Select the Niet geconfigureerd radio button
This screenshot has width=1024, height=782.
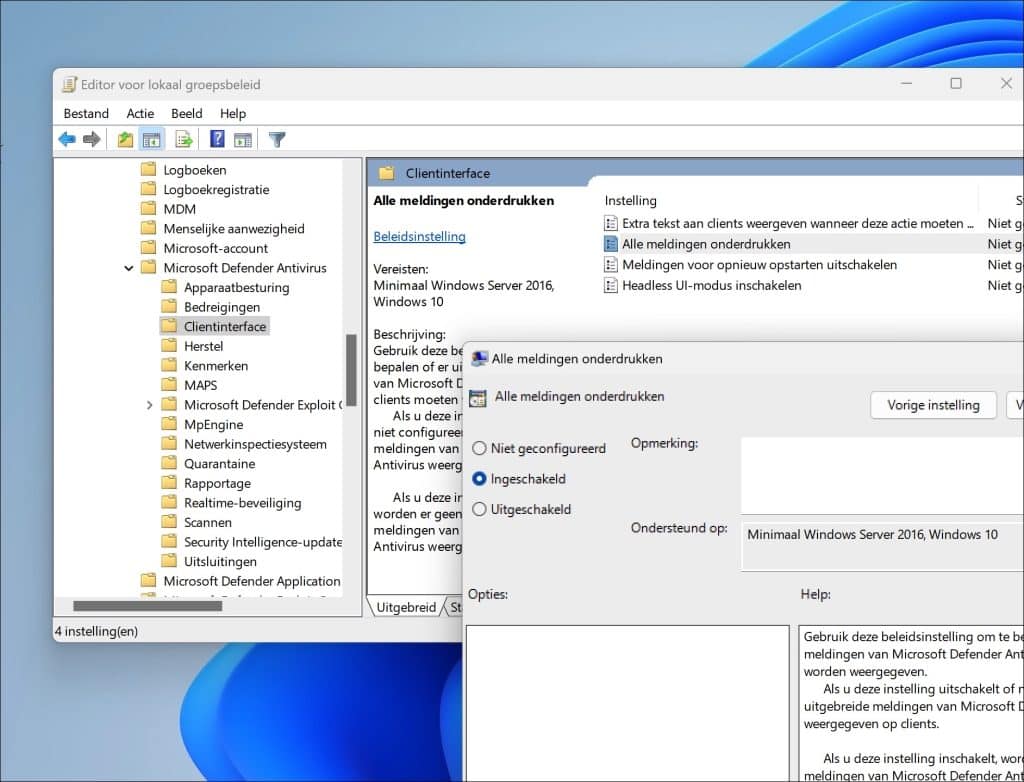pyautogui.click(x=479, y=448)
